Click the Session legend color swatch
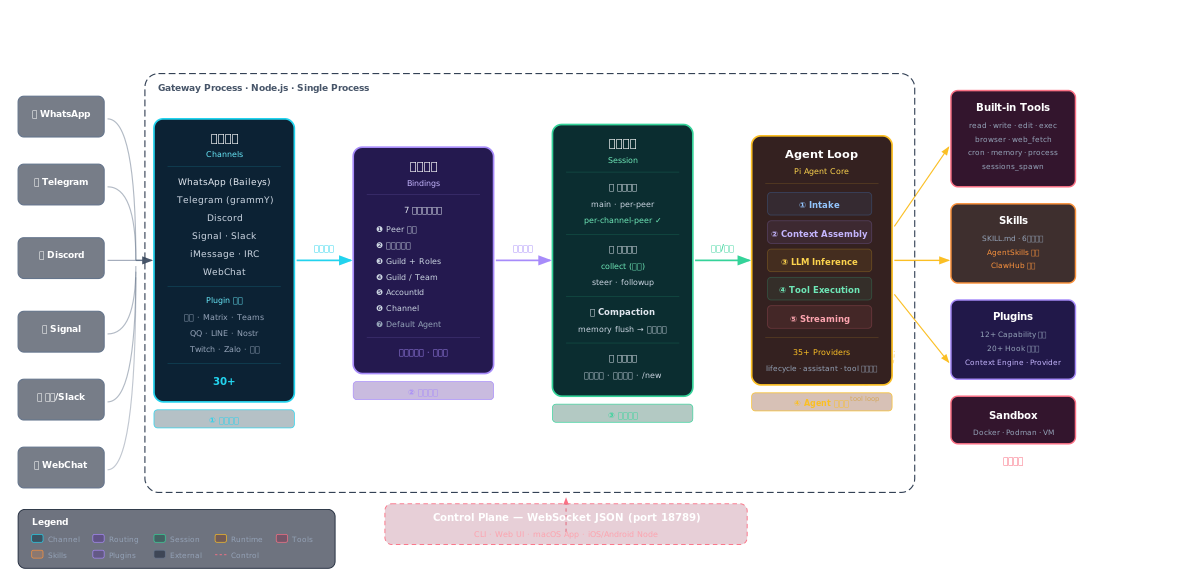The height and width of the screenshot is (588, 1200). (159, 539)
